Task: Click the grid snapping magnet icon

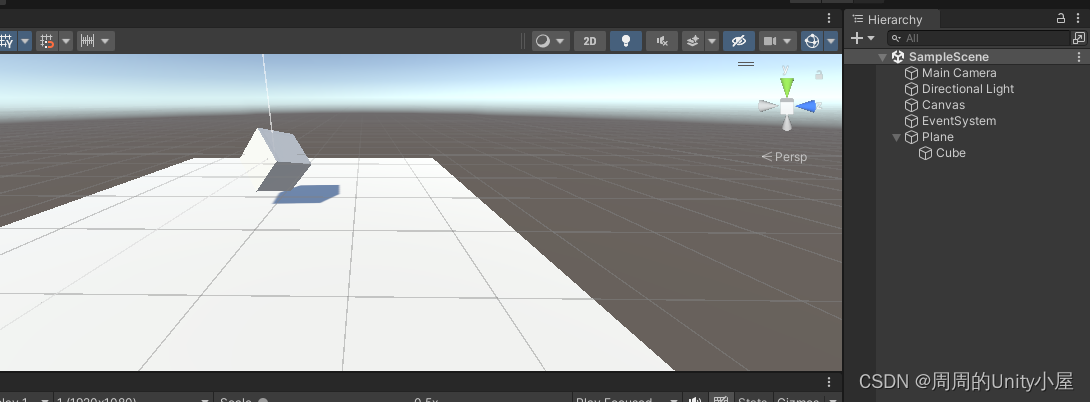Action: click(x=46, y=41)
